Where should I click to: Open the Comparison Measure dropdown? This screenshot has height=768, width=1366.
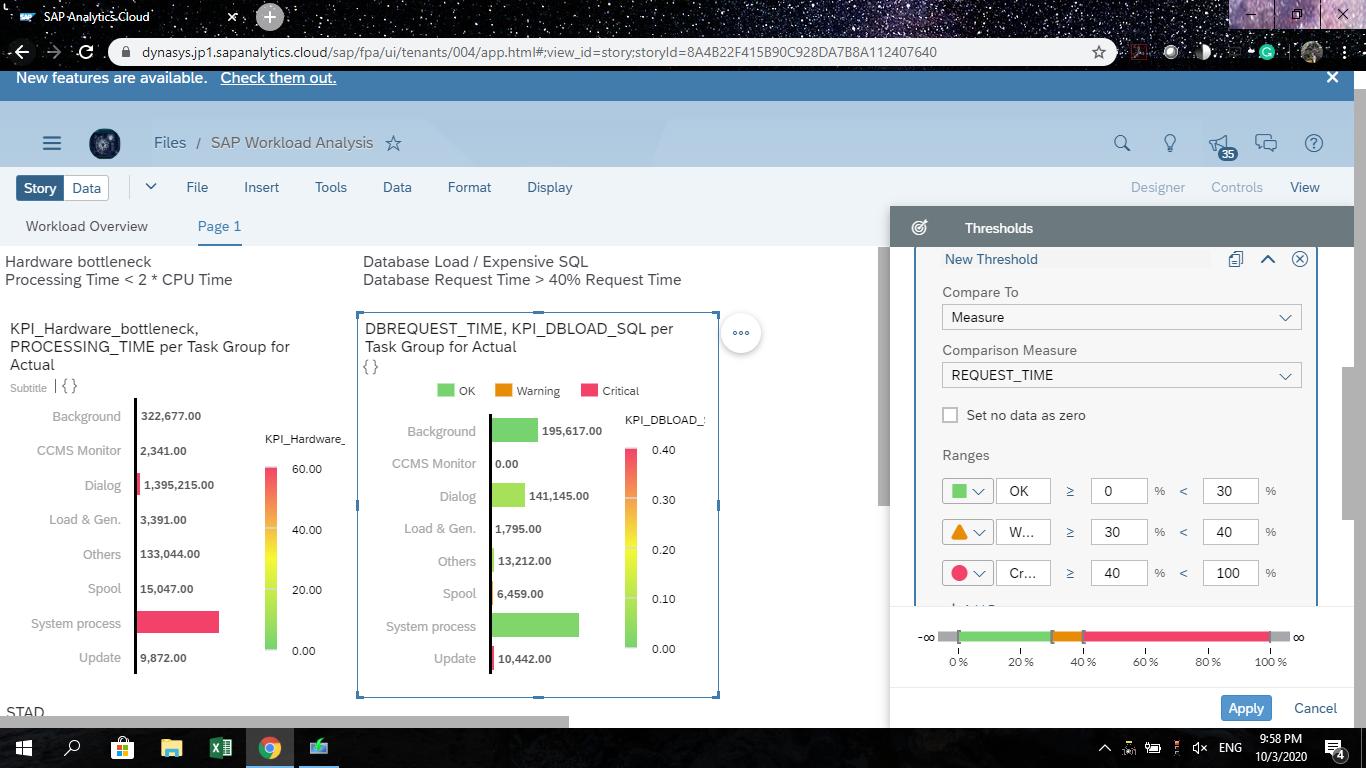pos(1120,374)
